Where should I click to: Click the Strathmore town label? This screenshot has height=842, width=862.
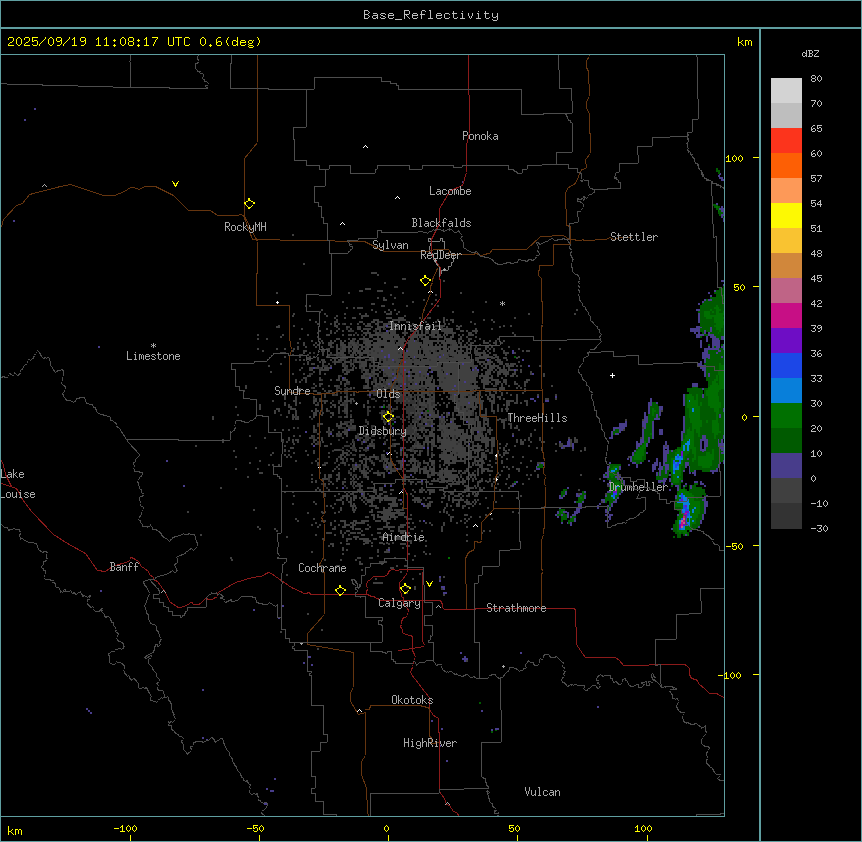tap(516, 608)
